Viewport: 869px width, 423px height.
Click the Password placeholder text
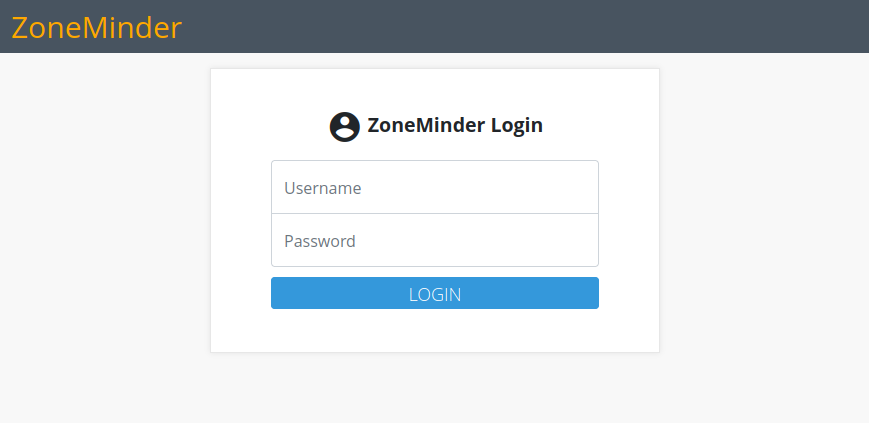tap(320, 241)
